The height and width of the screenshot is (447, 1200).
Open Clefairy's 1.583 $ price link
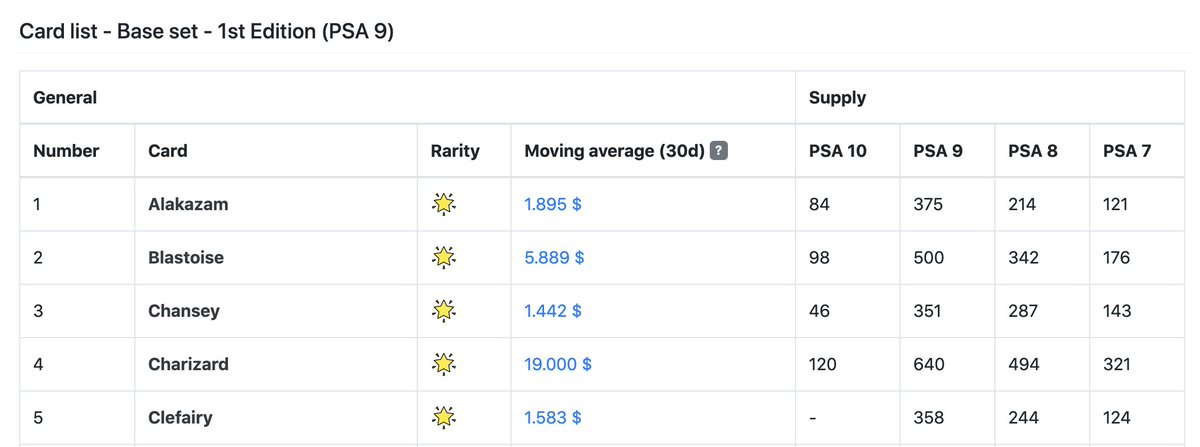tap(553, 417)
